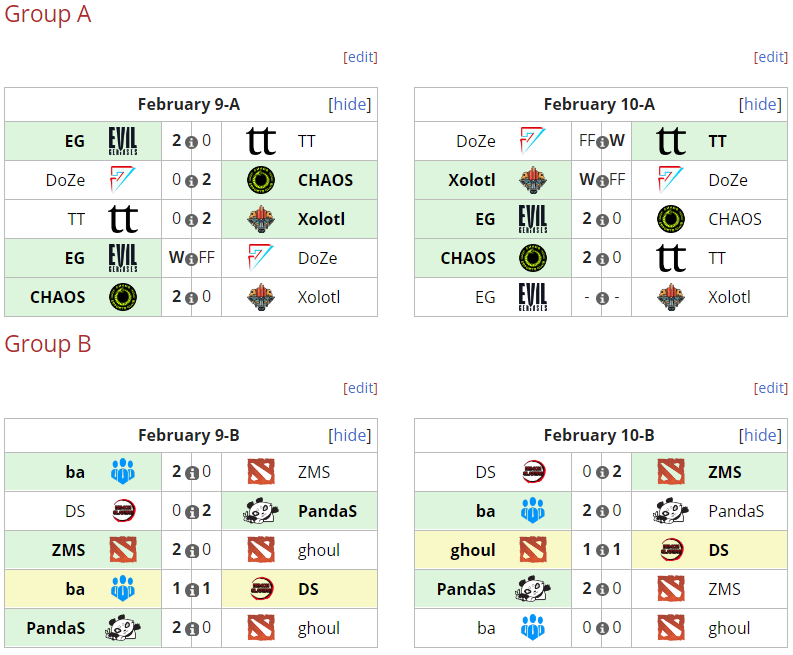The image size is (793, 655).
Task: Click the Xolotl logo in TT vs Xolotl row
Action: coord(261,219)
